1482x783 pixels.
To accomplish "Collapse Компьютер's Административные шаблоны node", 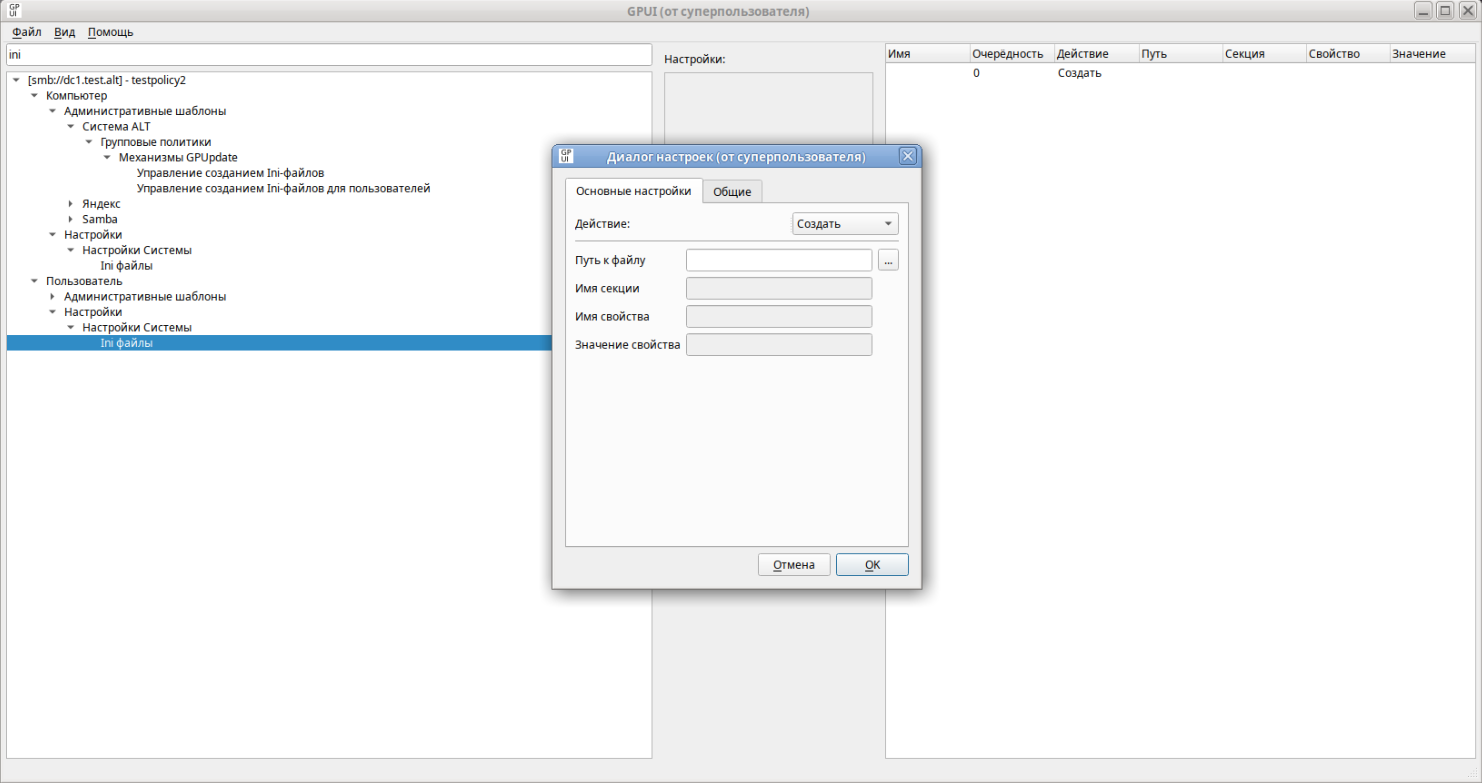I will click(x=52, y=111).
